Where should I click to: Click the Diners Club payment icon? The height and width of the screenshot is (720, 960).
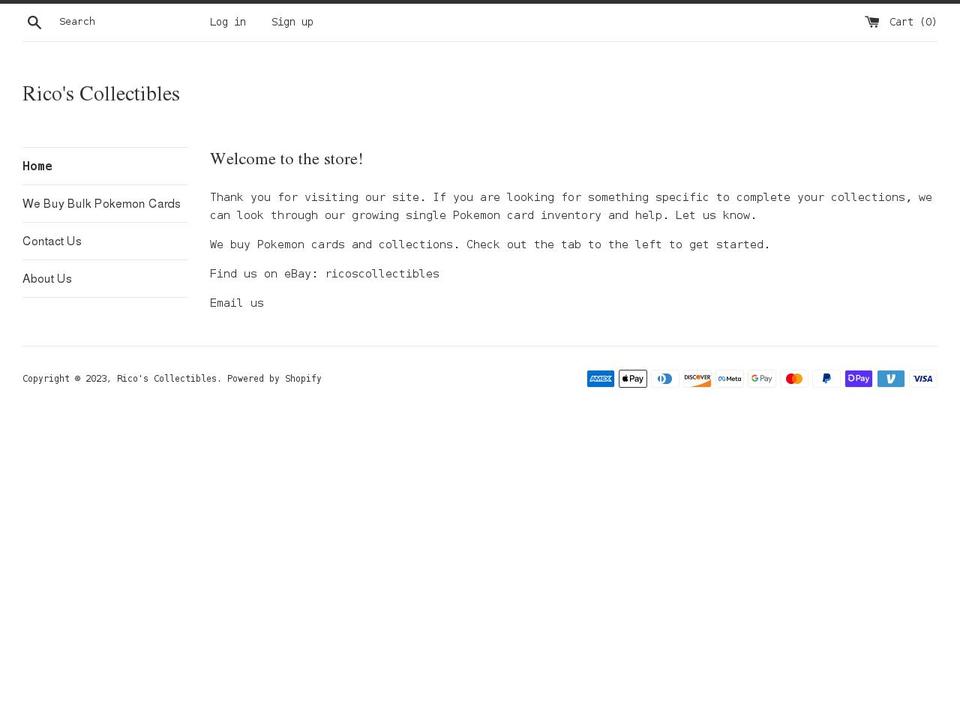click(x=665, y=378)
